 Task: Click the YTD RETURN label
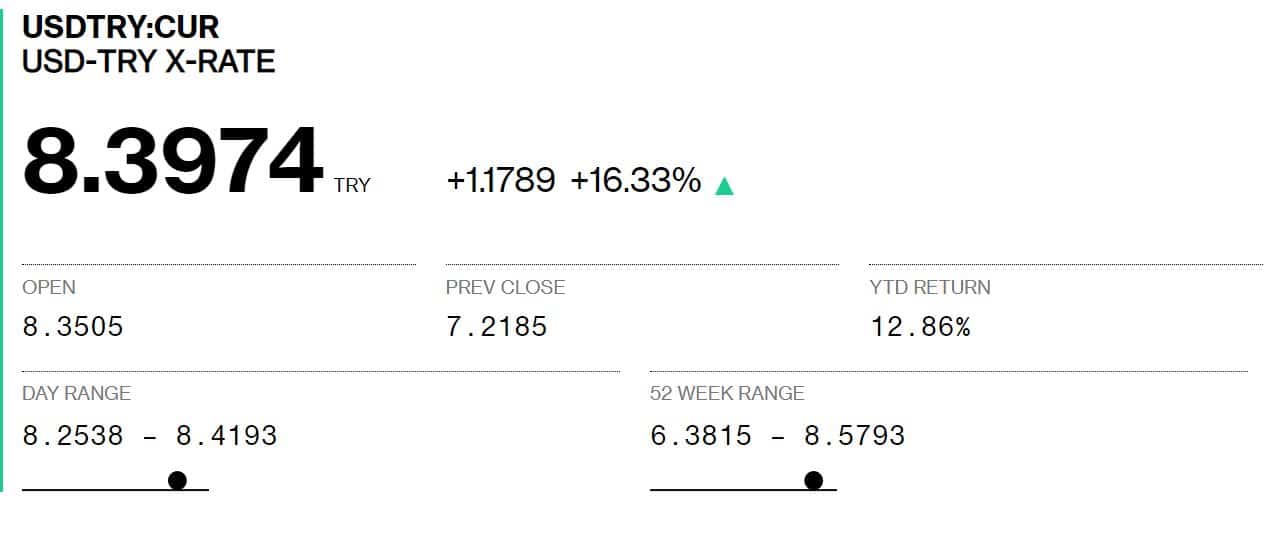click(x=930, y=287)
